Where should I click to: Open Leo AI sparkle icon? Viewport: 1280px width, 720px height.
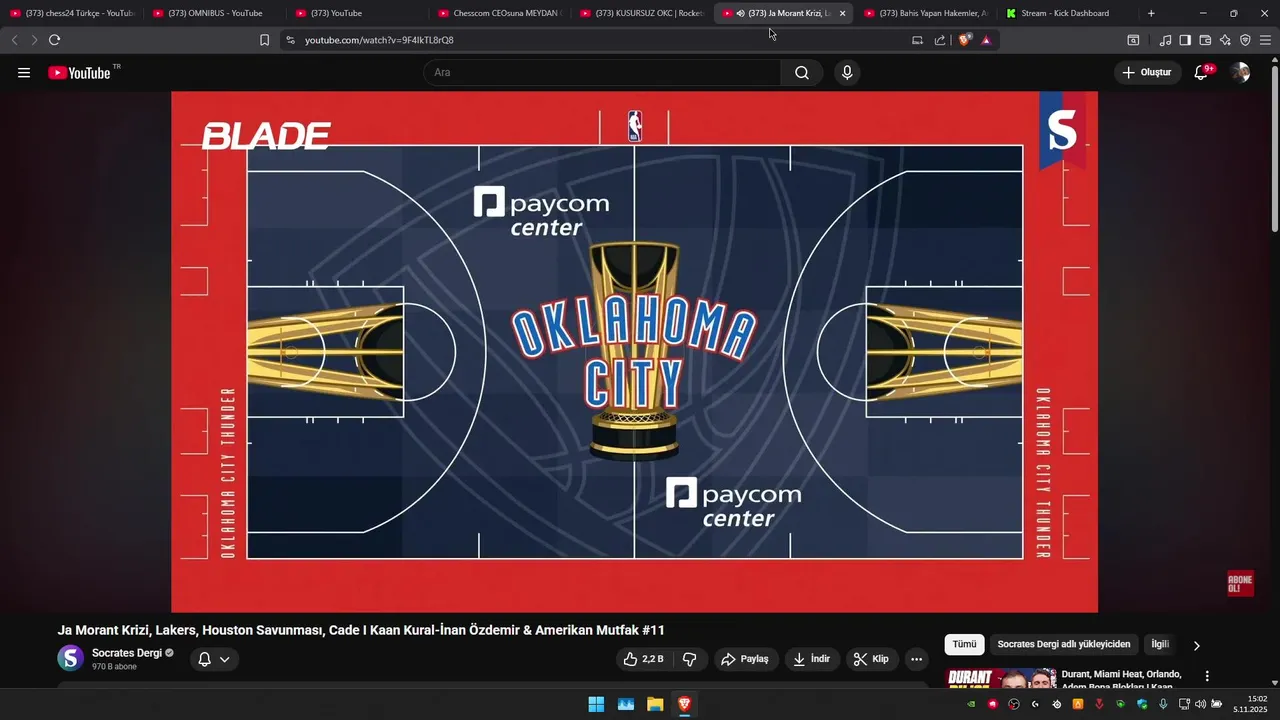1225,40
